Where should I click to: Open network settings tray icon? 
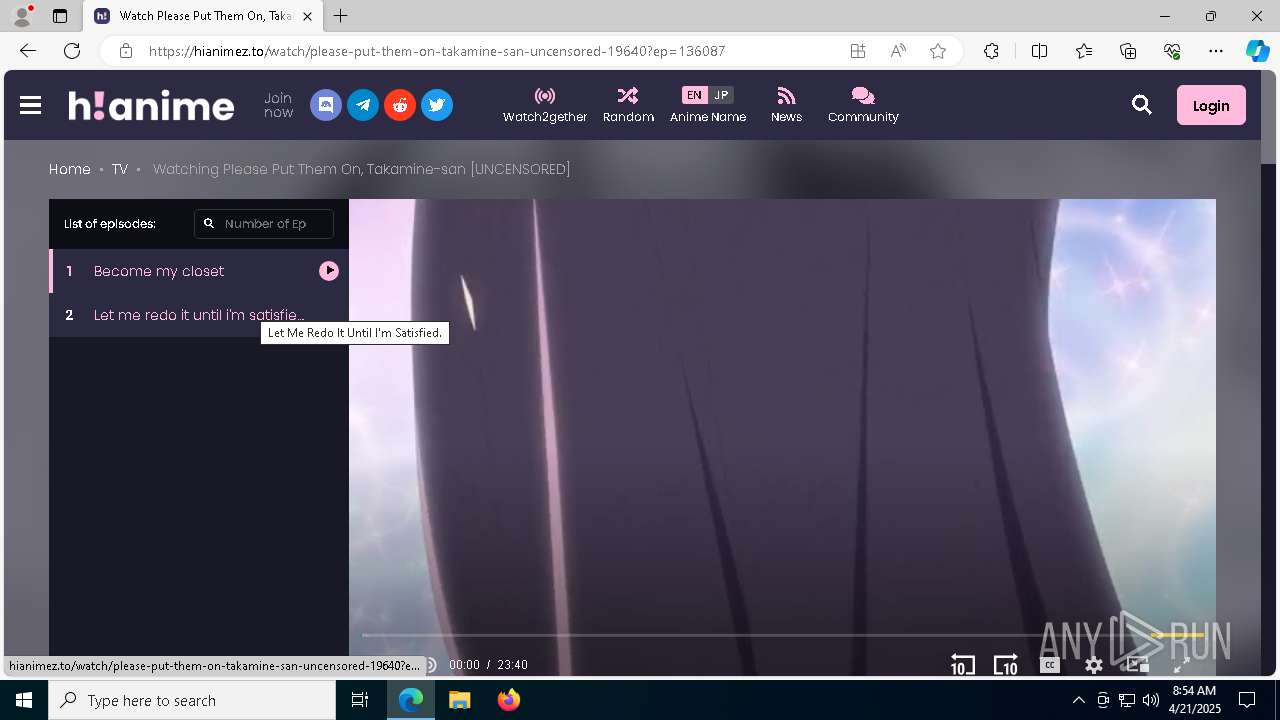[x=1127, y=700]
